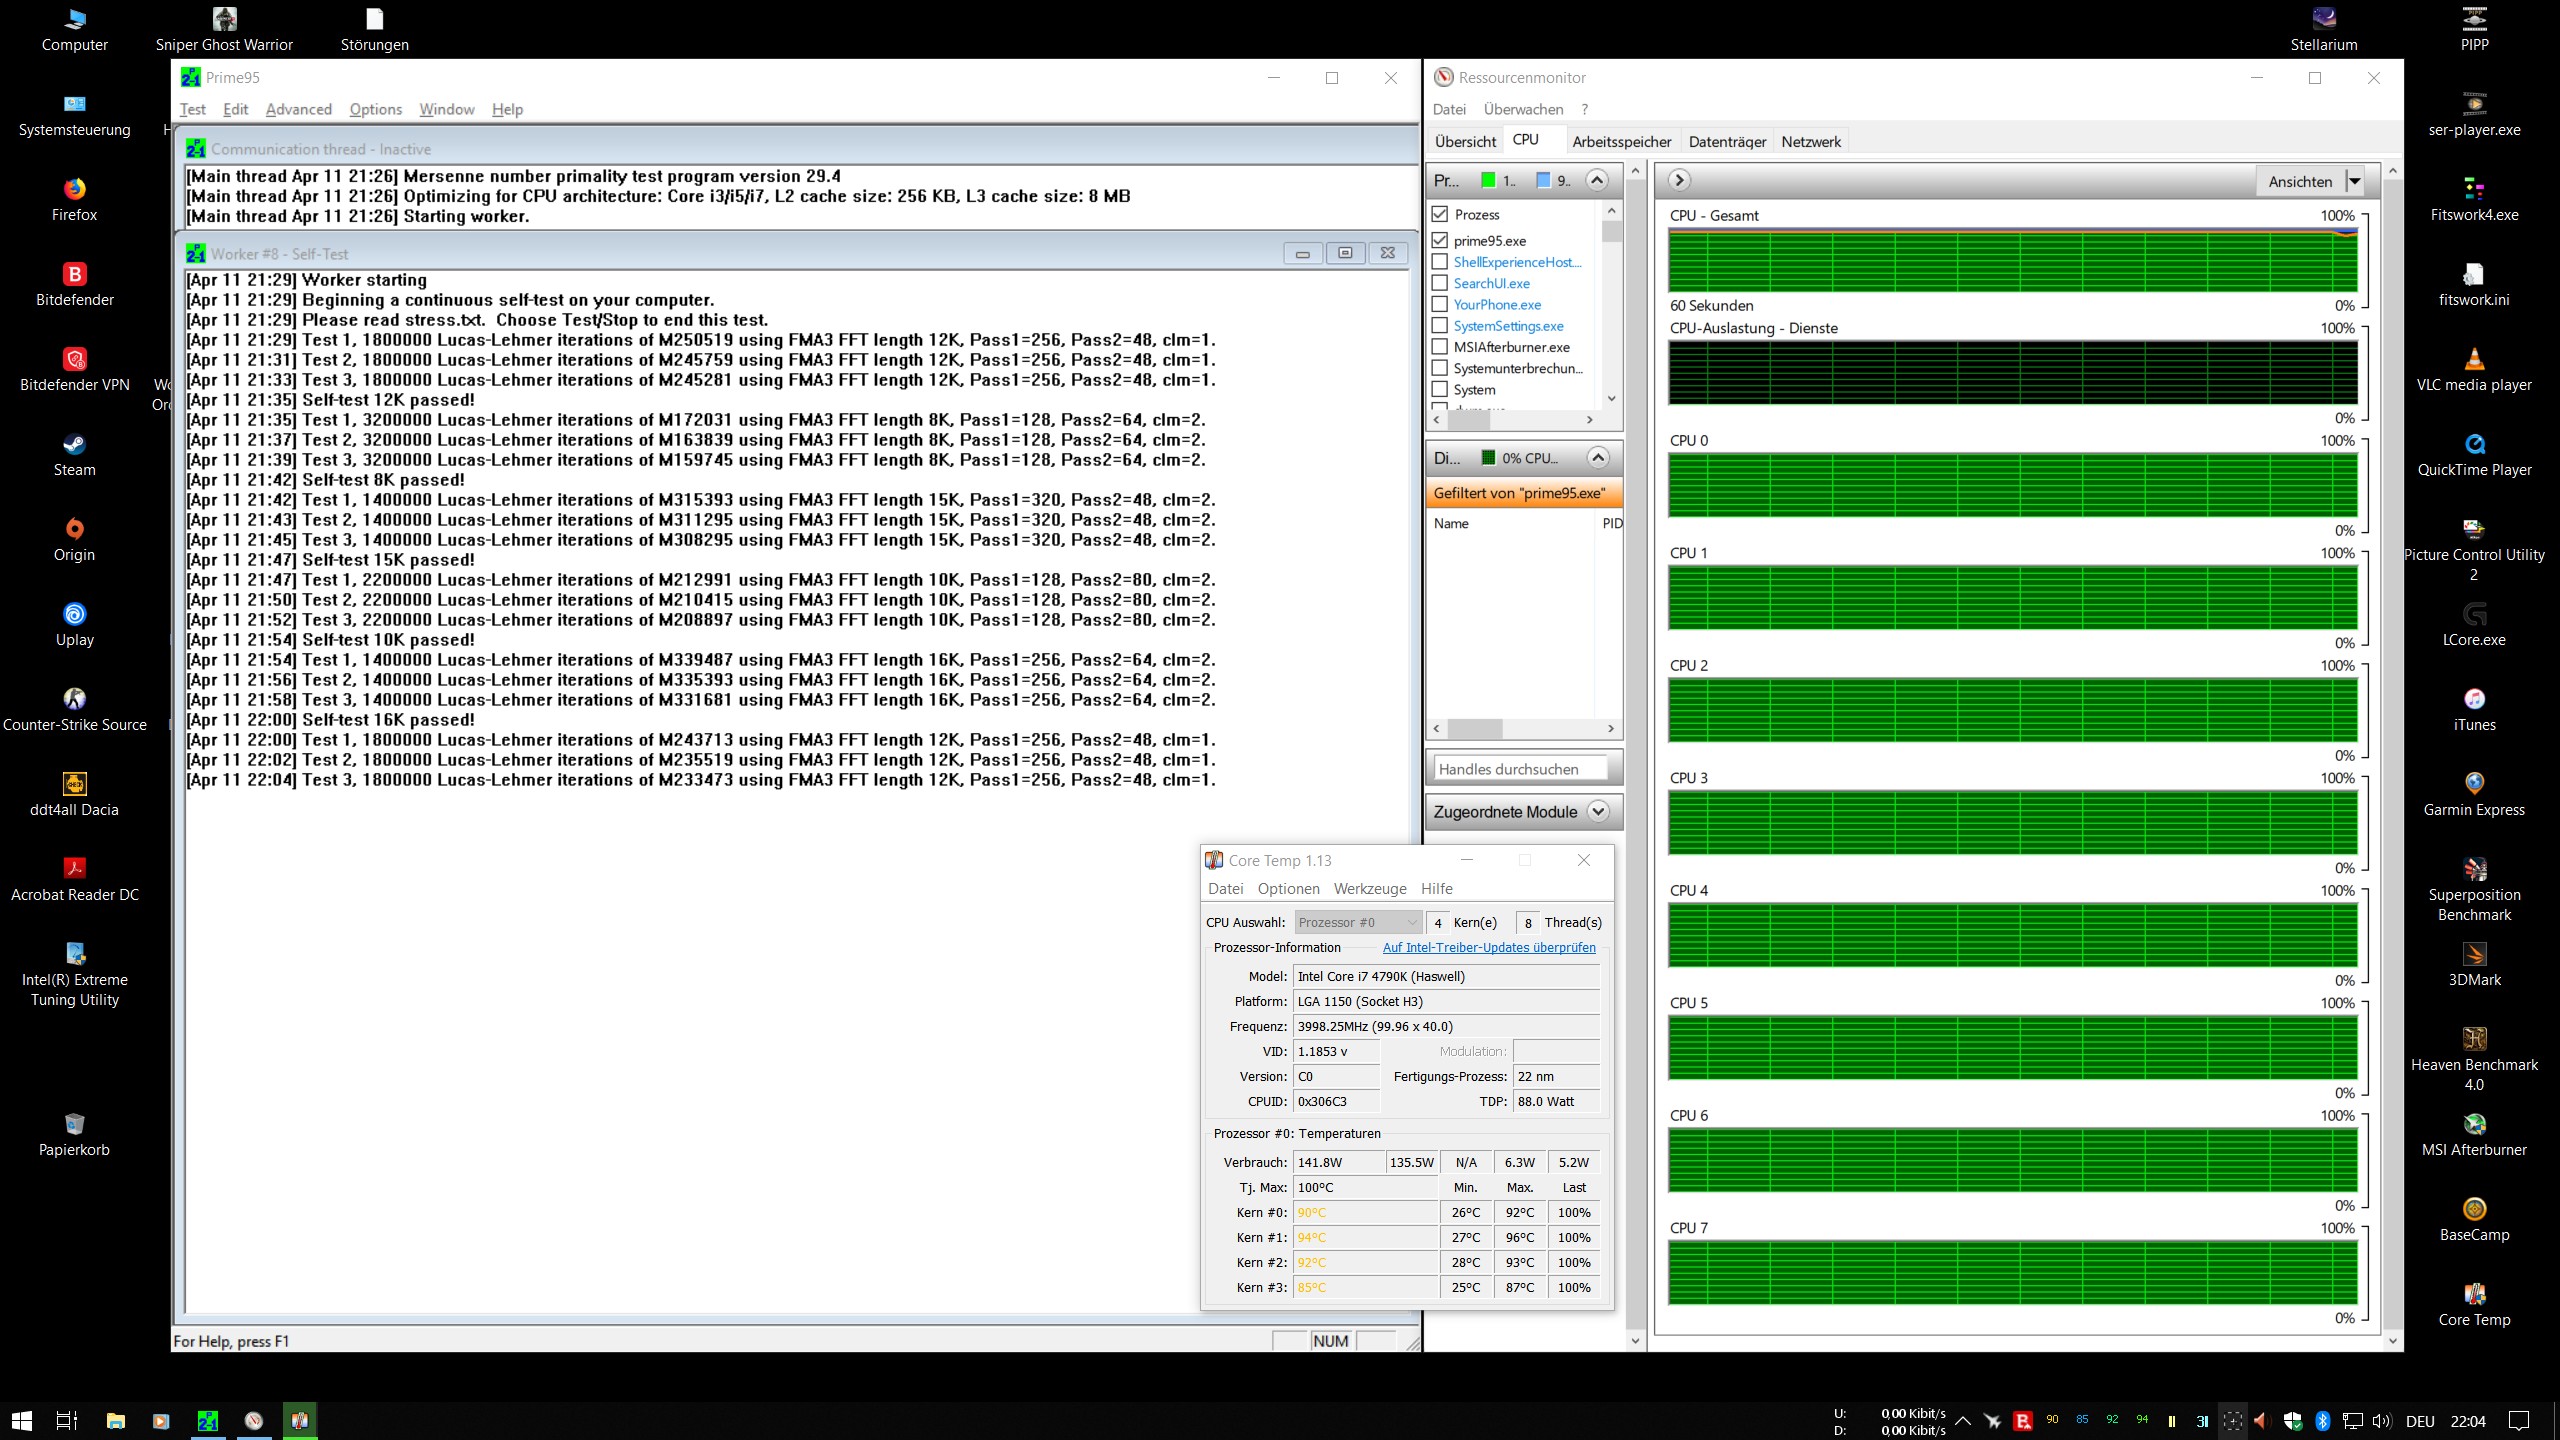
Task: Open QuickTime Player shortcut
Action: click(2474, 455)
